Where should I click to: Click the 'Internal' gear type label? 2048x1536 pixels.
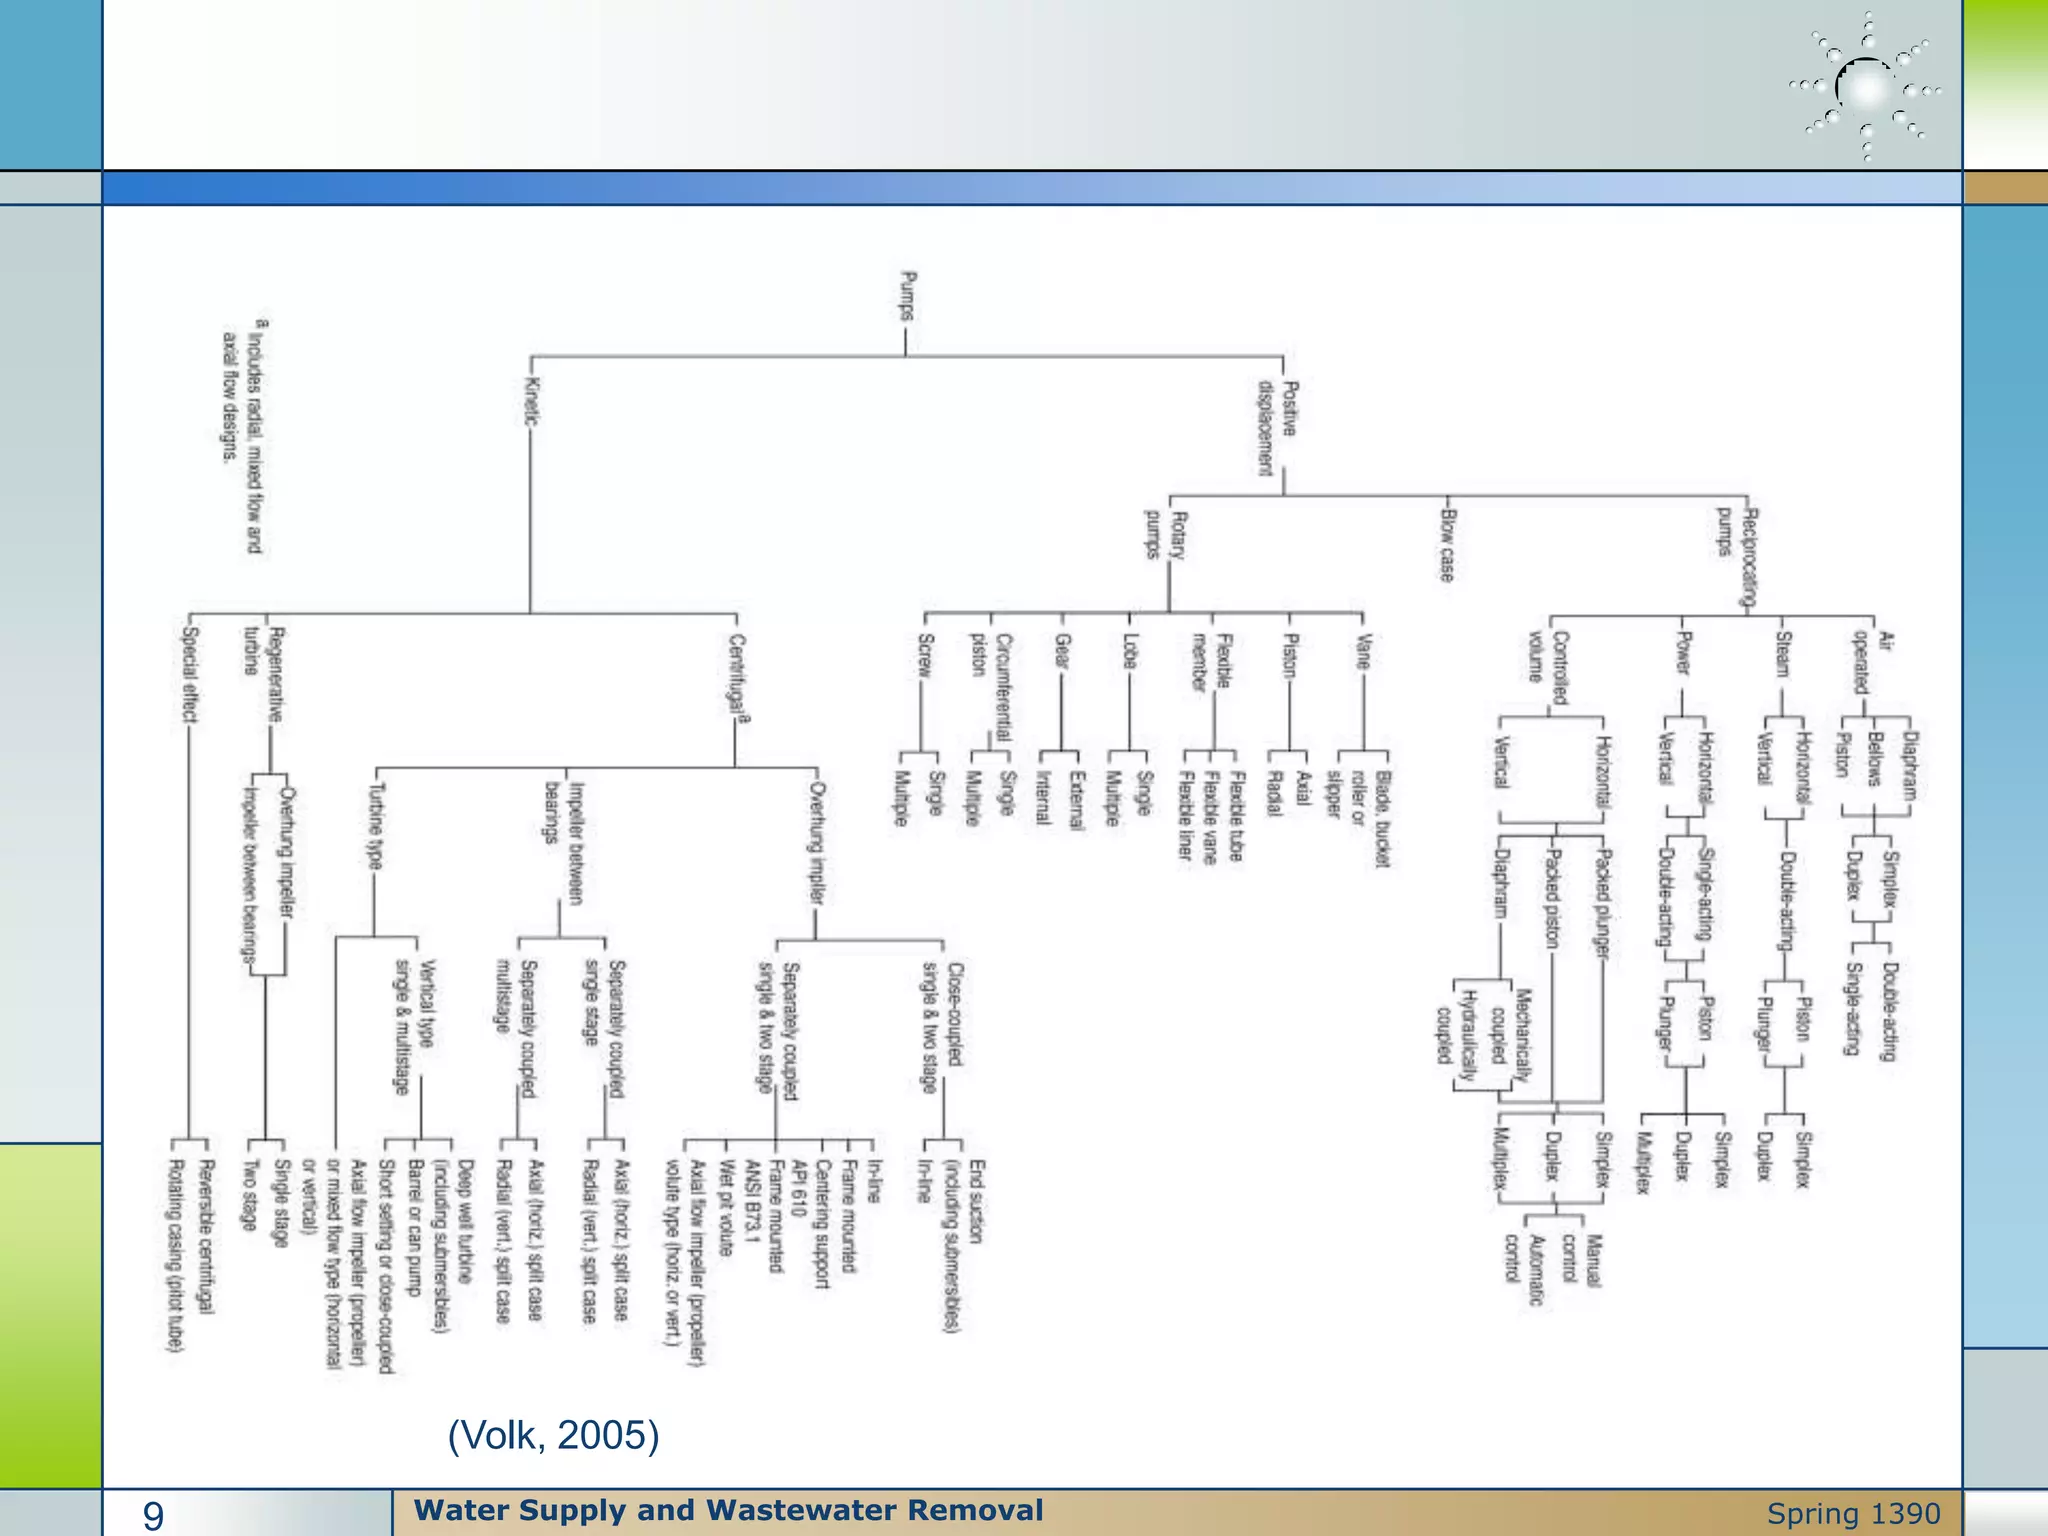tap(1042, 797)
